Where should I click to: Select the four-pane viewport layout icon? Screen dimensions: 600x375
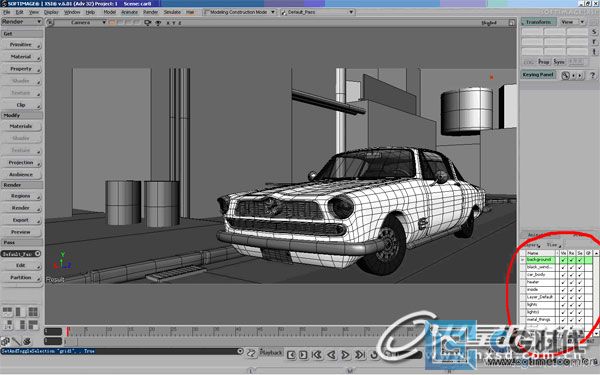coord(33,311)
